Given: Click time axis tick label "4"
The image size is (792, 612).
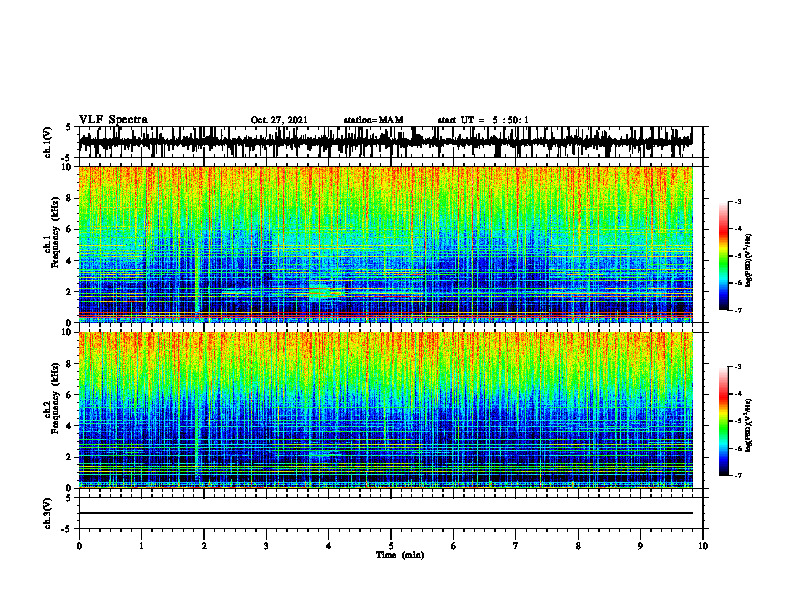Looking at the screenshot, I should pyautogui.click(x=328, y=546).
